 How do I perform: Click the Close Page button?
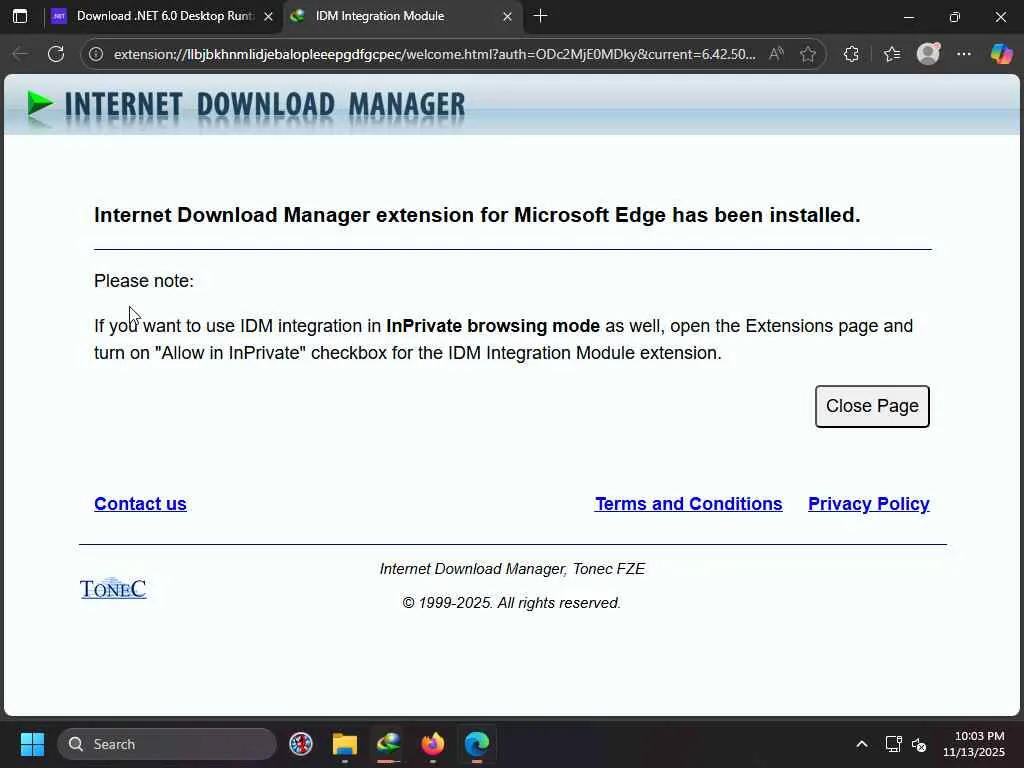pyautogui.click(x=872, y=406)
